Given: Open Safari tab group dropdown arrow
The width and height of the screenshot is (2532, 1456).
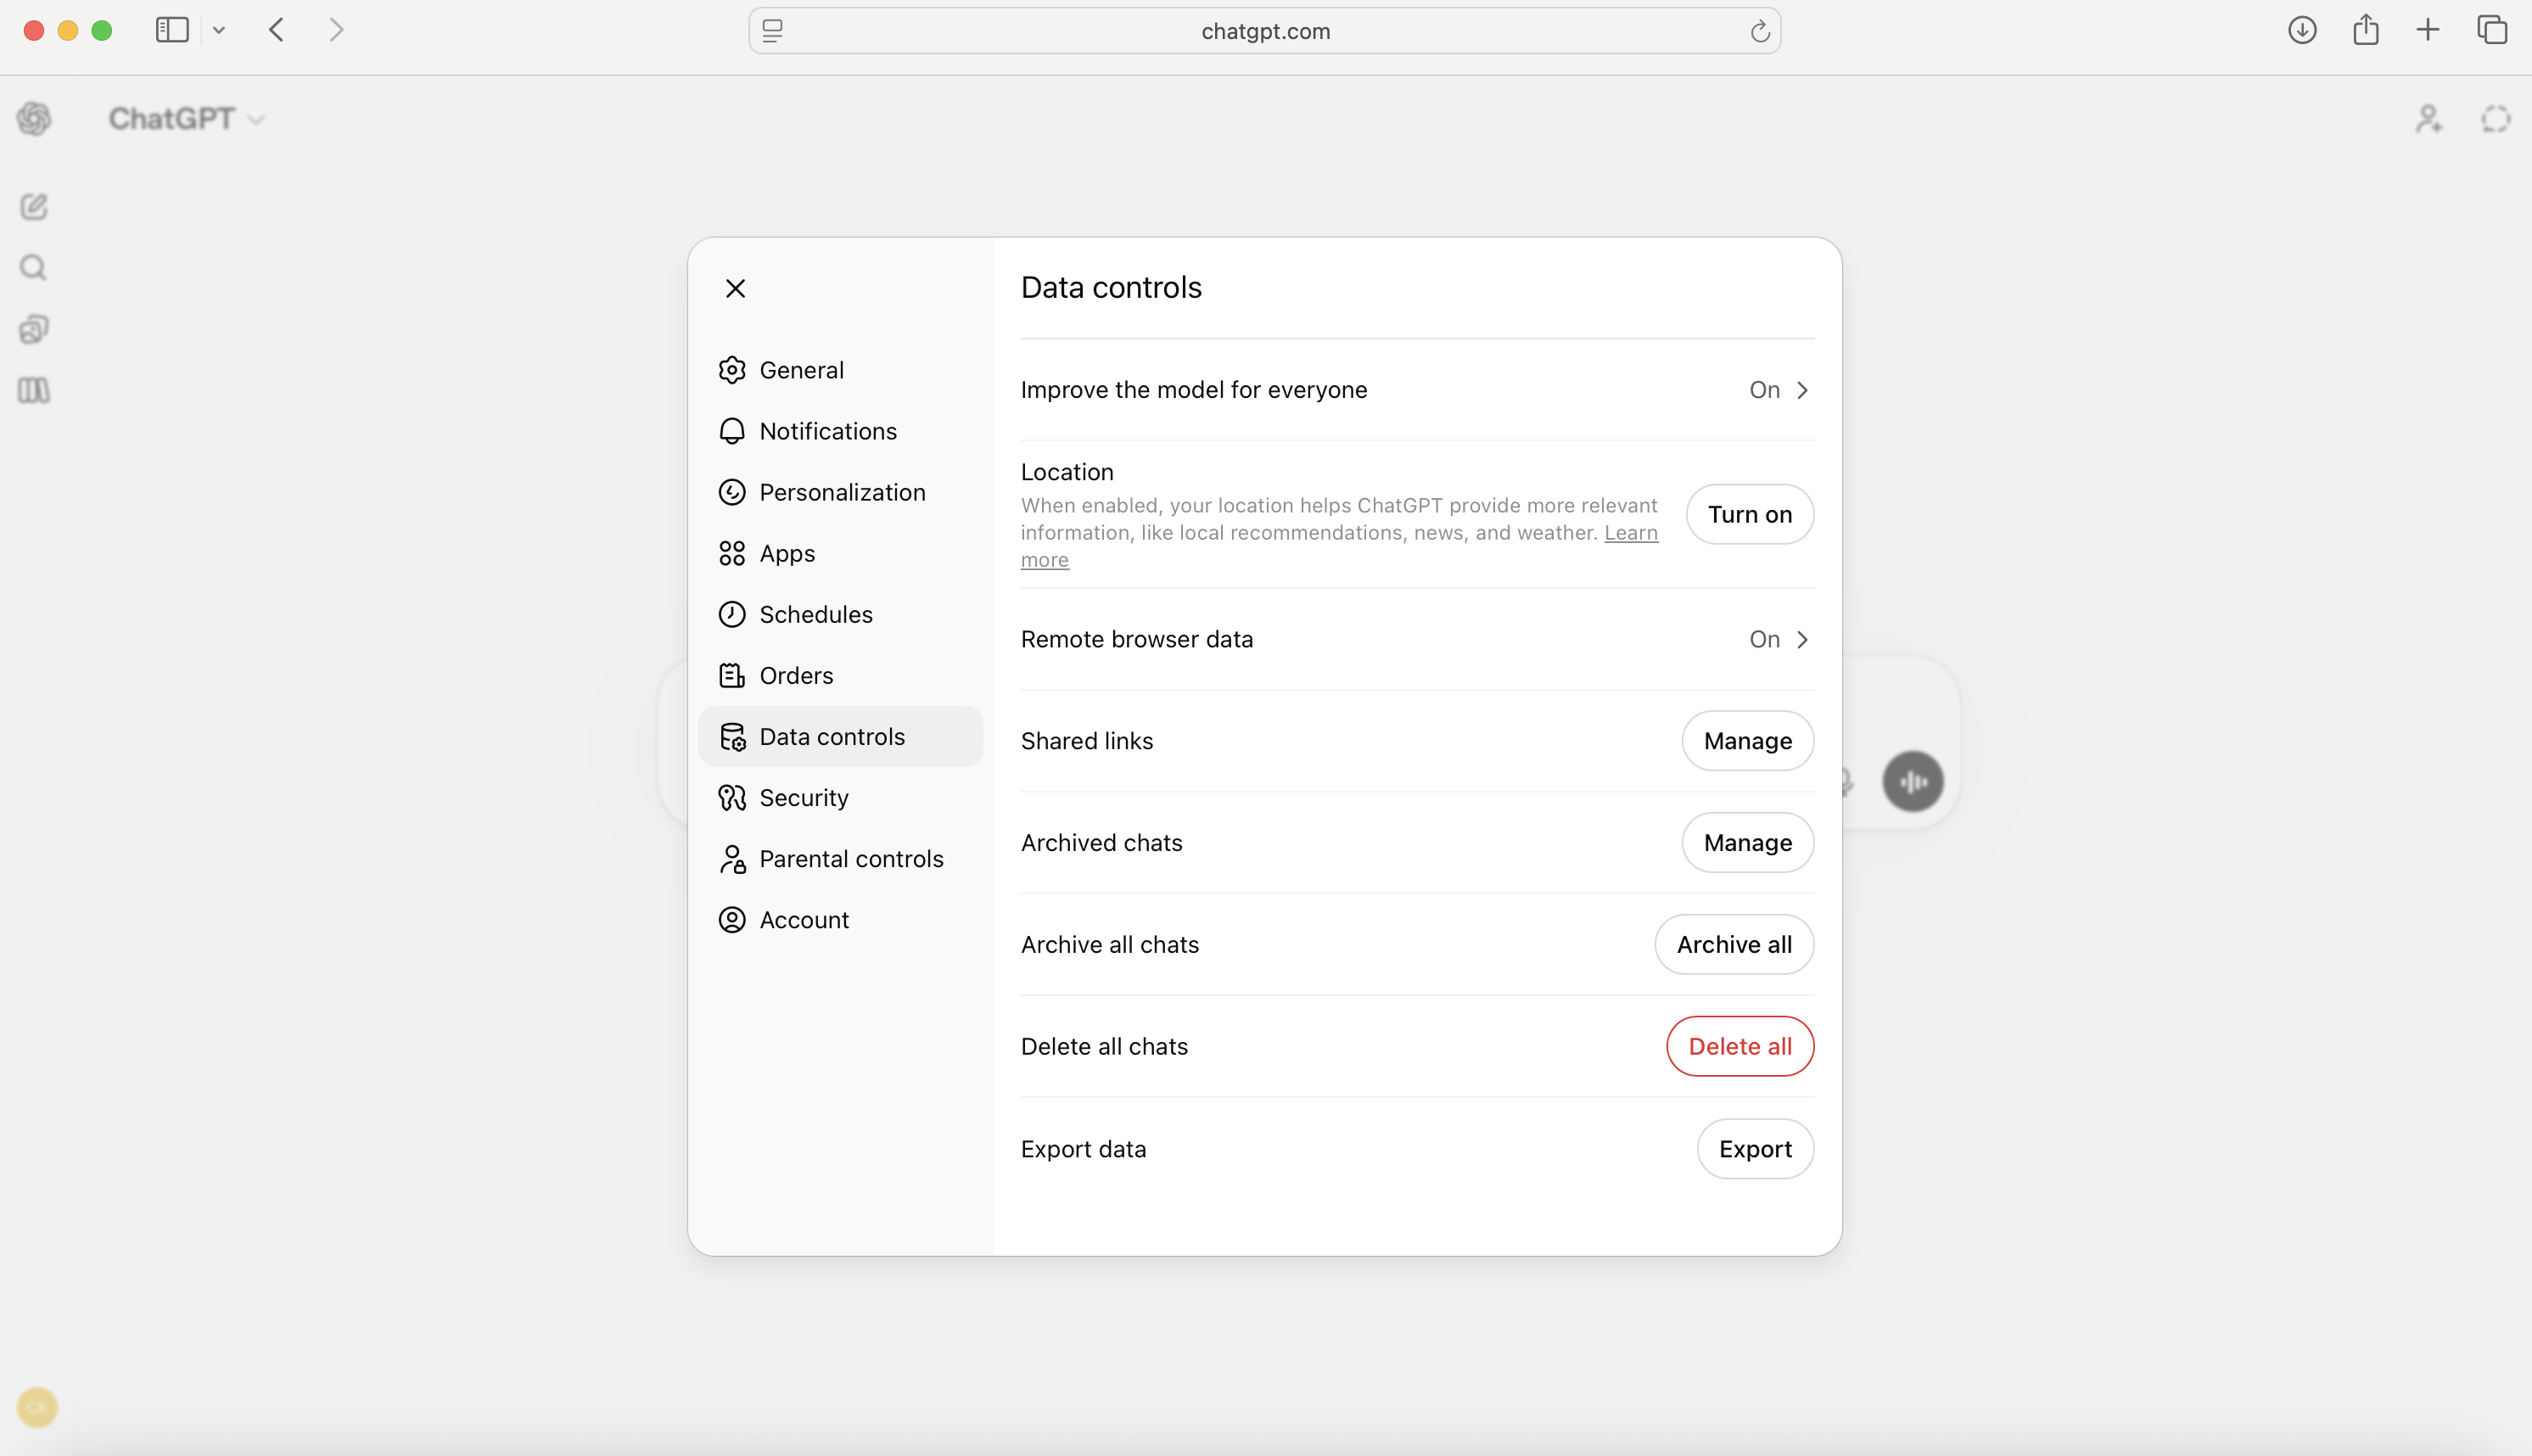Looking at the screenshot, I should coord(219,30).
